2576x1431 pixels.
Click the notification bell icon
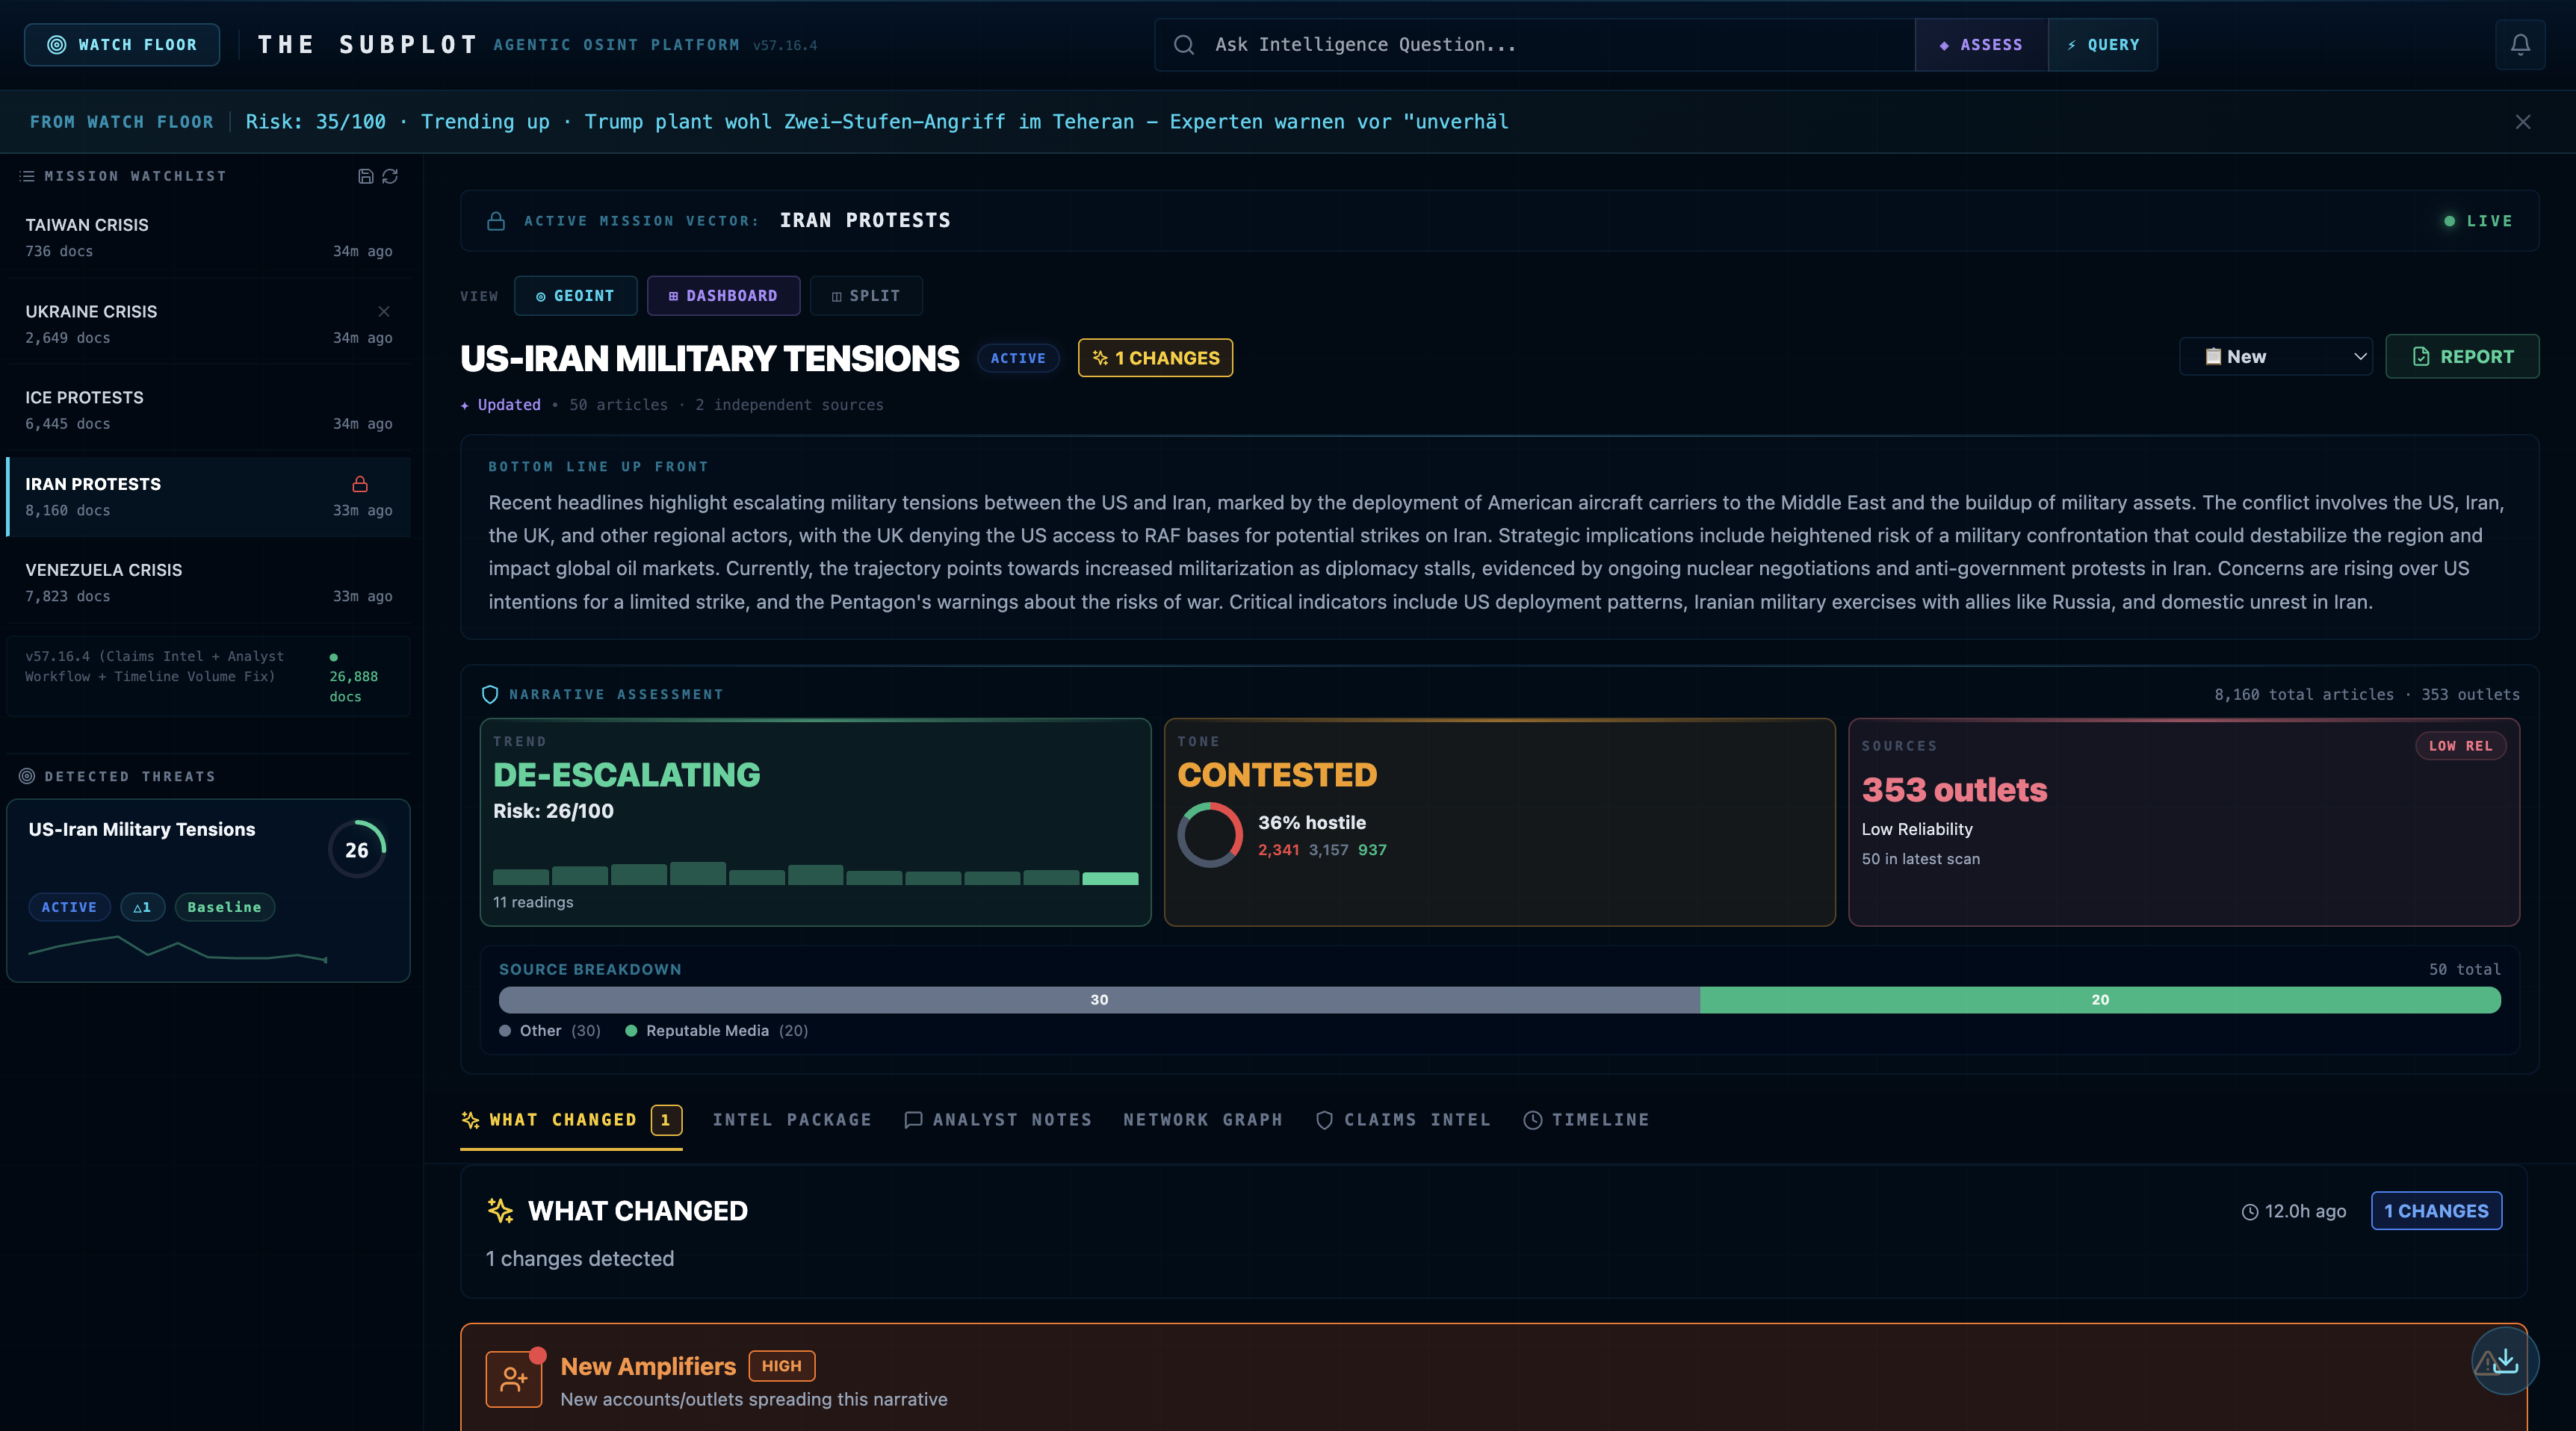(2520, 45)
